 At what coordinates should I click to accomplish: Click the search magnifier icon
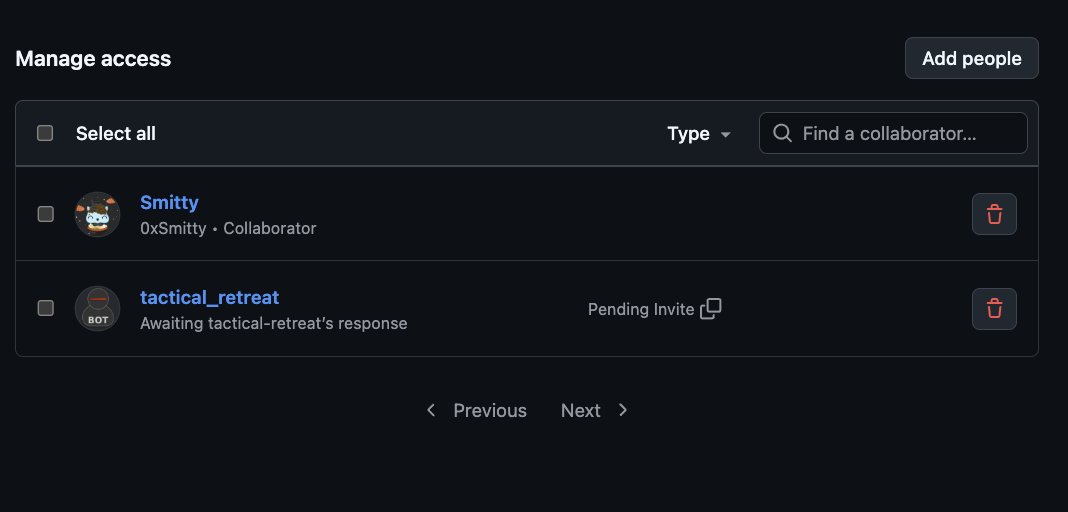783,133
